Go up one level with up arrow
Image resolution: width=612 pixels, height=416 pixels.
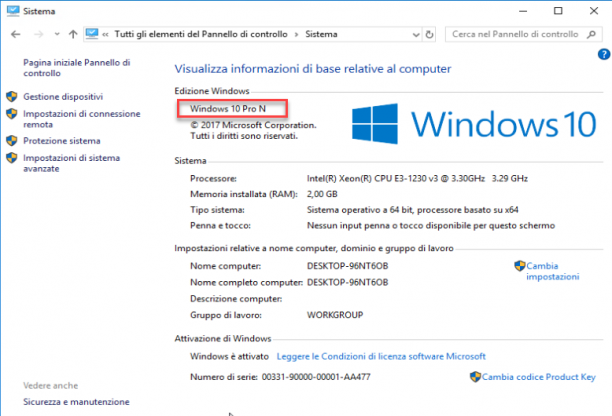(73, 34)
